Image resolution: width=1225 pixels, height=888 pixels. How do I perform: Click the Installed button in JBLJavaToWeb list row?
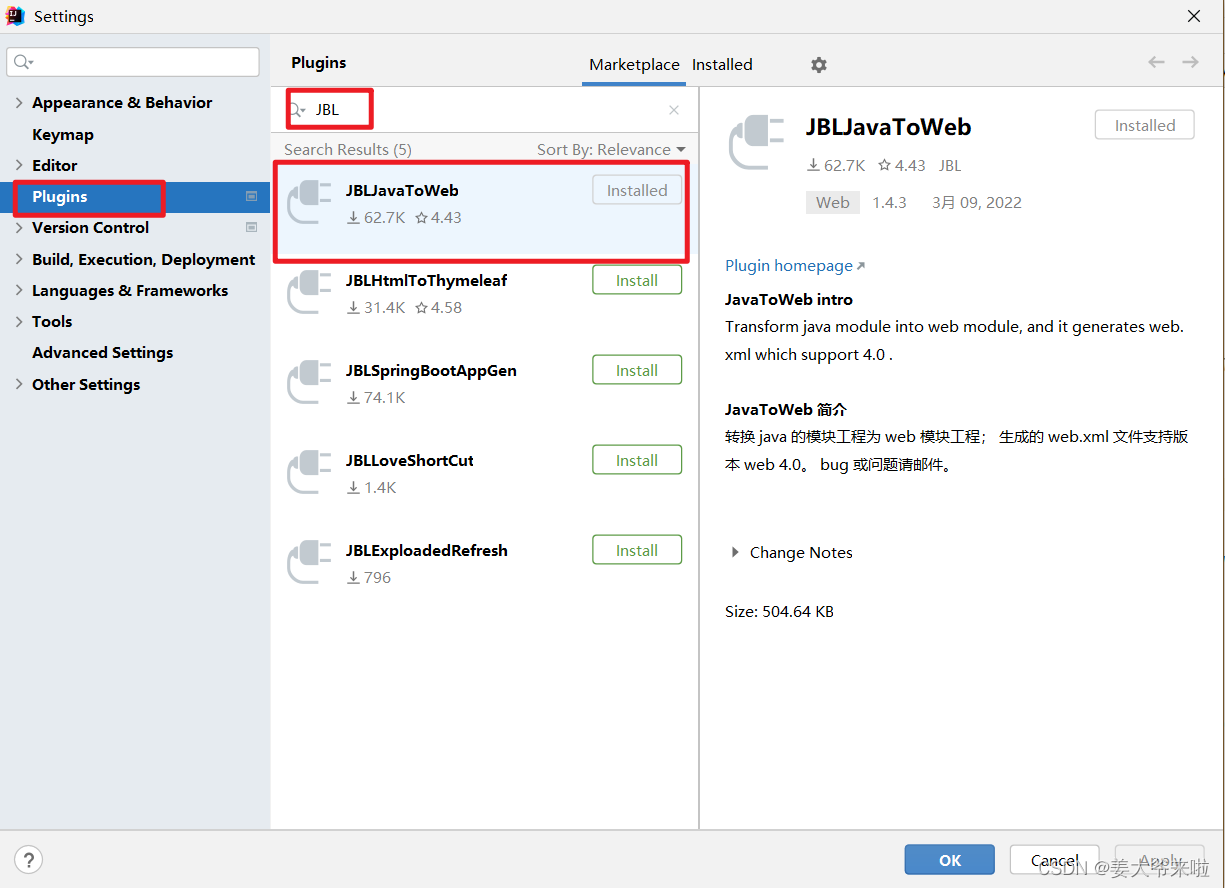[x=637, y=190]
